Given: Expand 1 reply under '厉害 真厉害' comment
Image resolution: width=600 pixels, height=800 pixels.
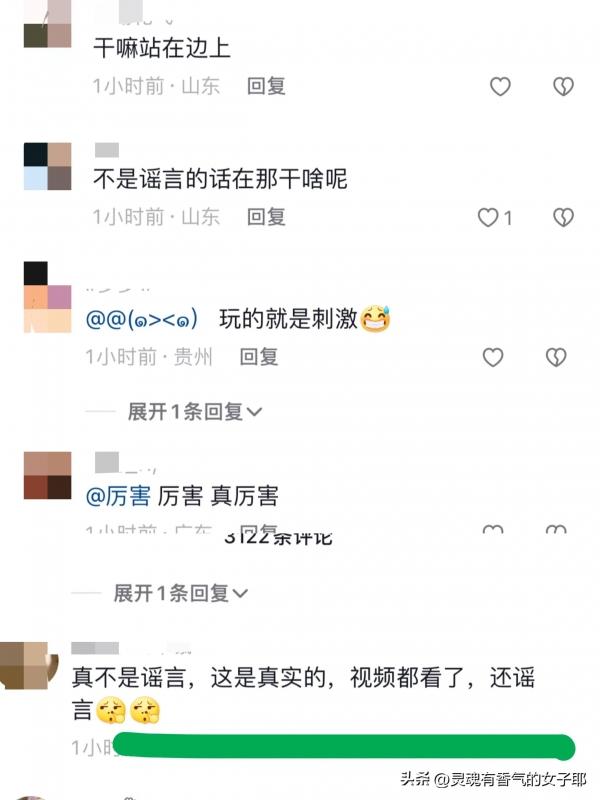Looking at the screenshot, I should point(180,593).
